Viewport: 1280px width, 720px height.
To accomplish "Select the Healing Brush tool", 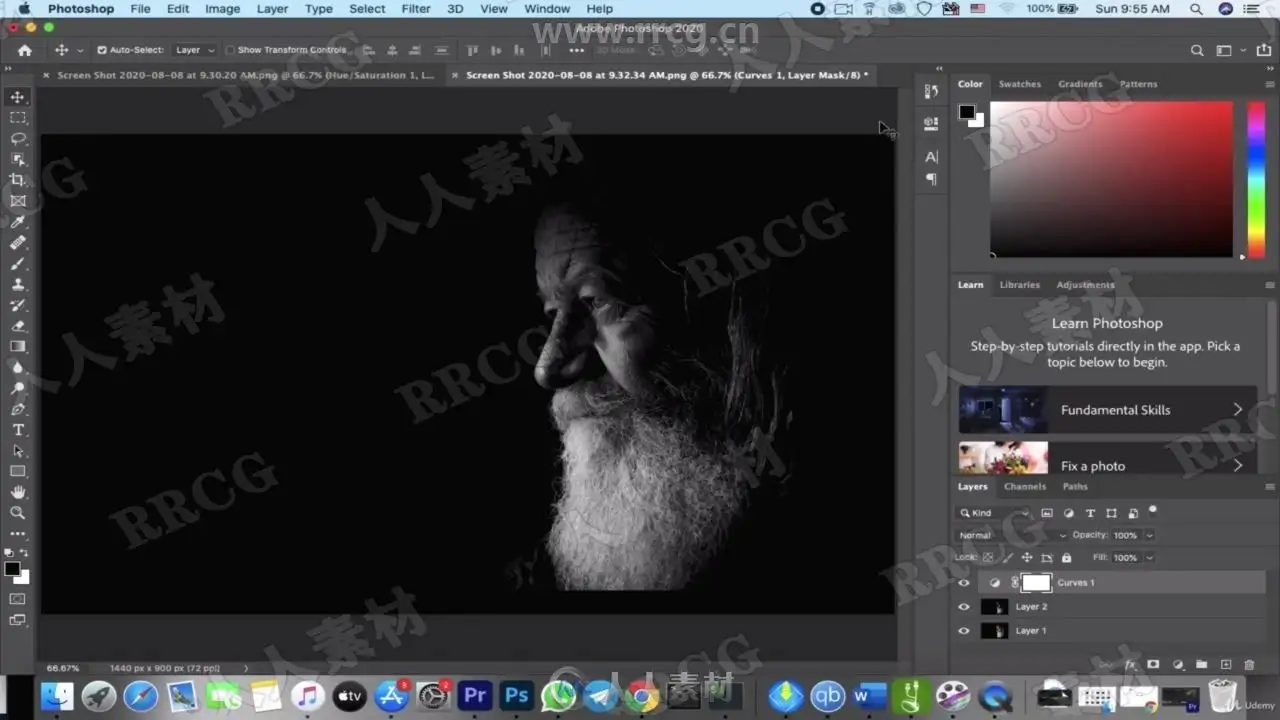I will (18, 243).
